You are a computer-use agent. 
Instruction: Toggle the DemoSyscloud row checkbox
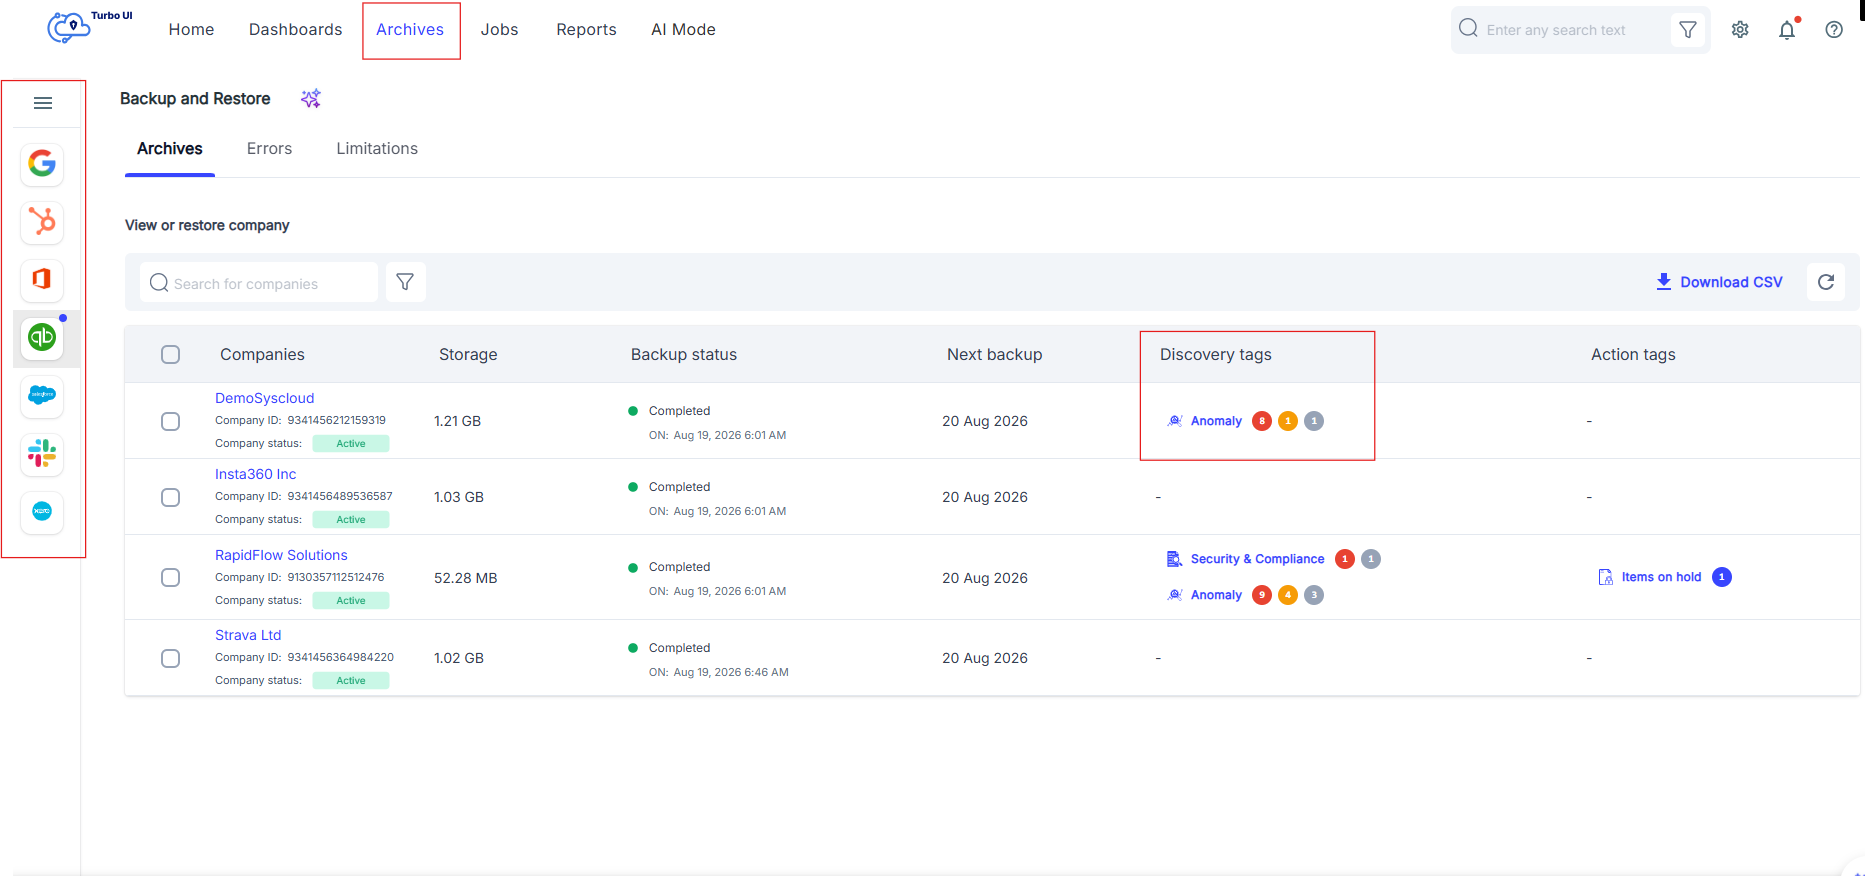click(171, 421)
